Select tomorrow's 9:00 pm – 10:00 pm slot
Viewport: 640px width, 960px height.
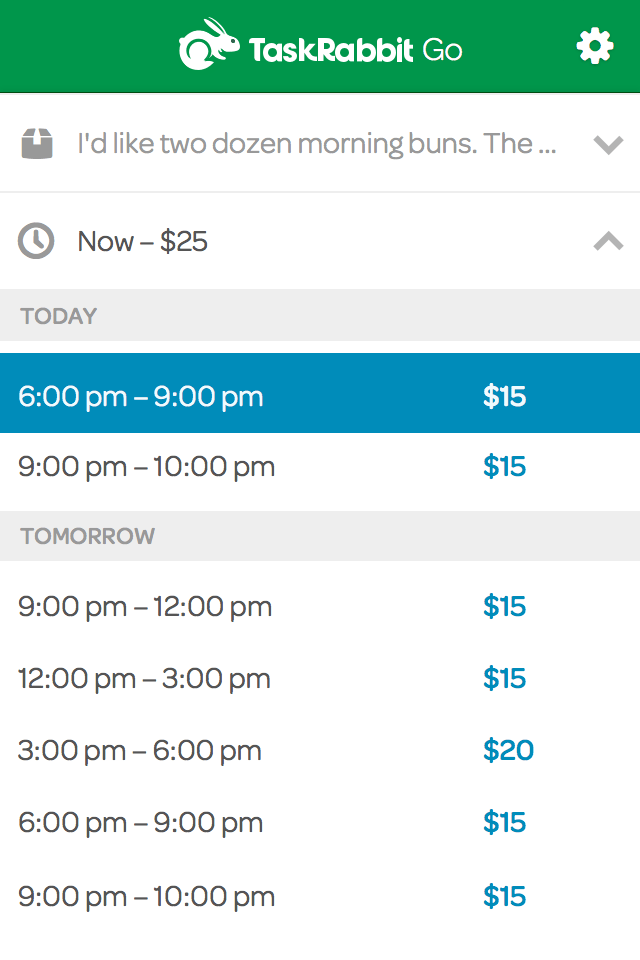[146, 897]
